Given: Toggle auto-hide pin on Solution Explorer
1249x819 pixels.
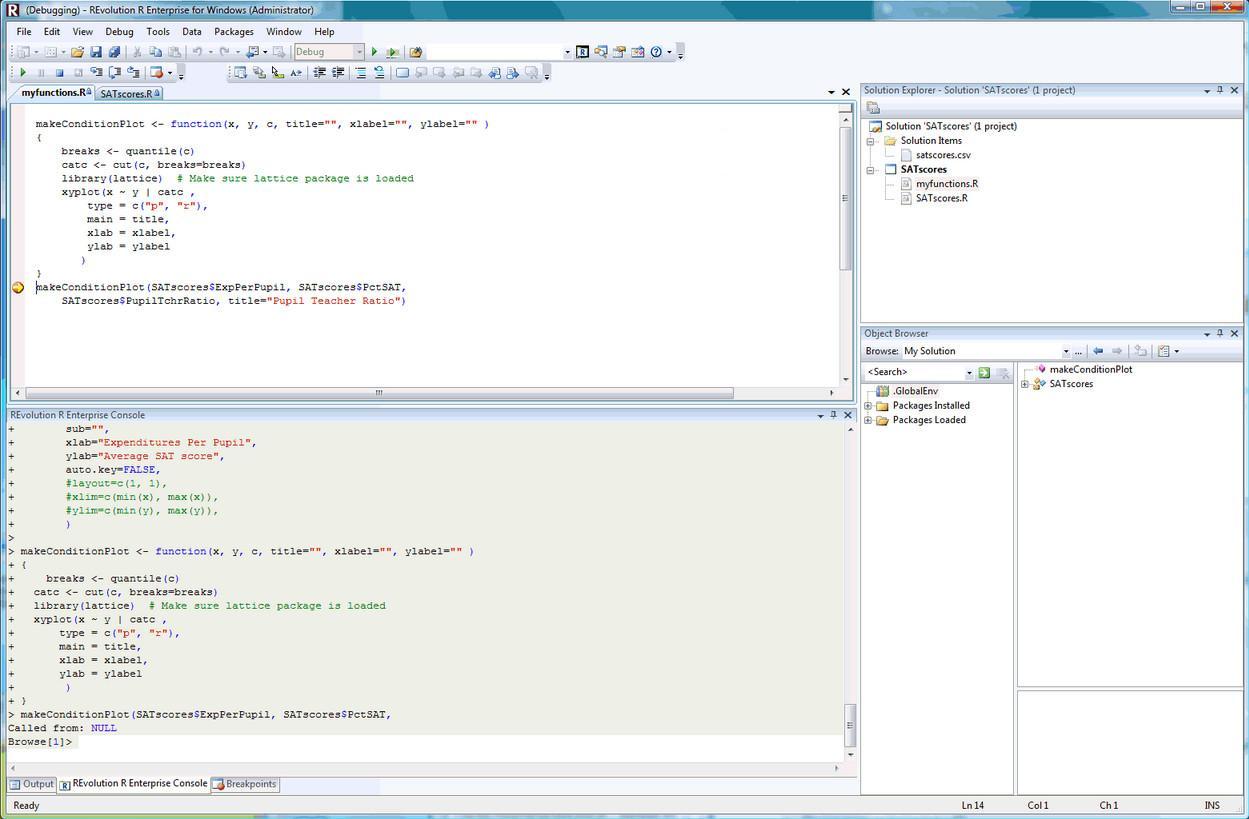Looking at the screenshot, I should click(x=1219, y=92).
